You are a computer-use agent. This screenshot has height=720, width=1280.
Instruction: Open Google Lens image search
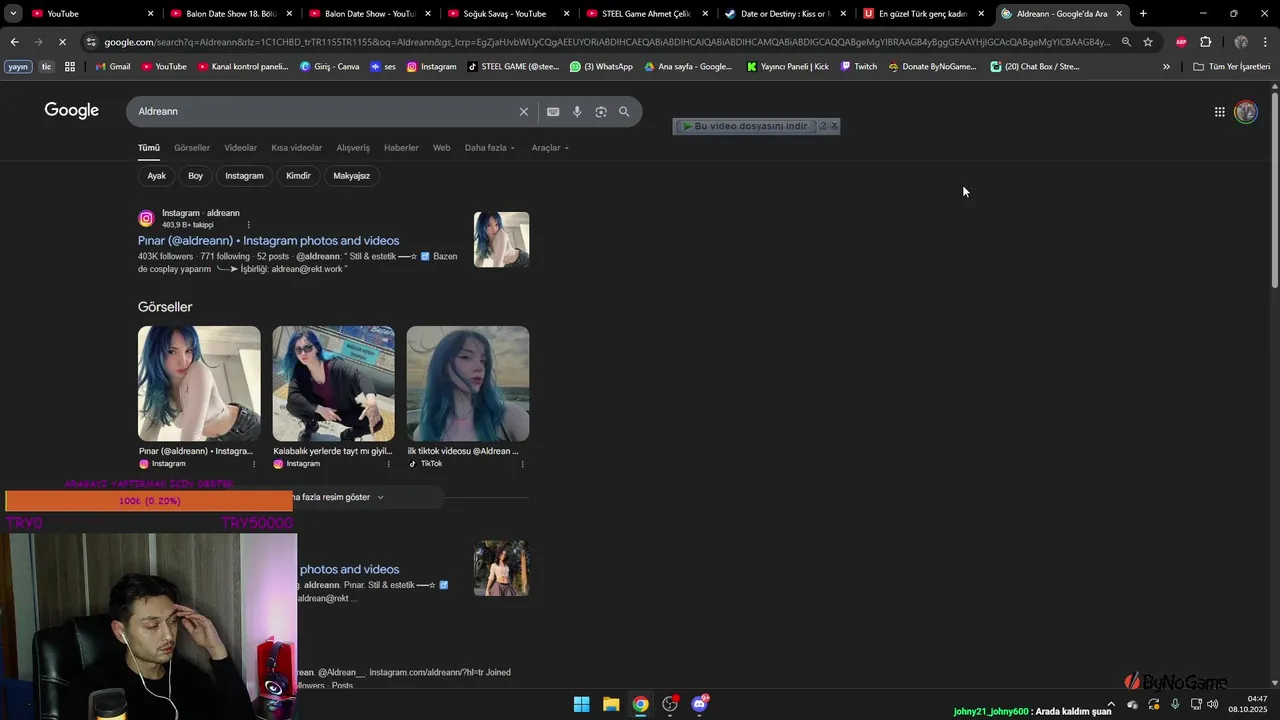(x=601, y=112)
